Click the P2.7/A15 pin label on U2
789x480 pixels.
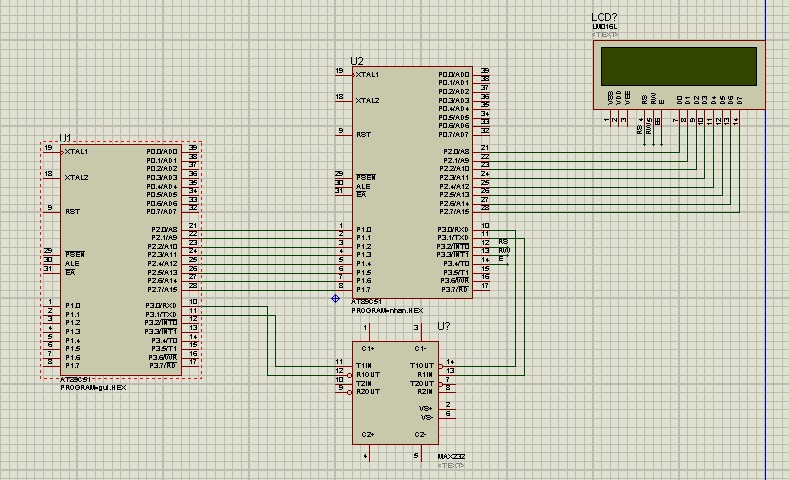pos(454,212)
